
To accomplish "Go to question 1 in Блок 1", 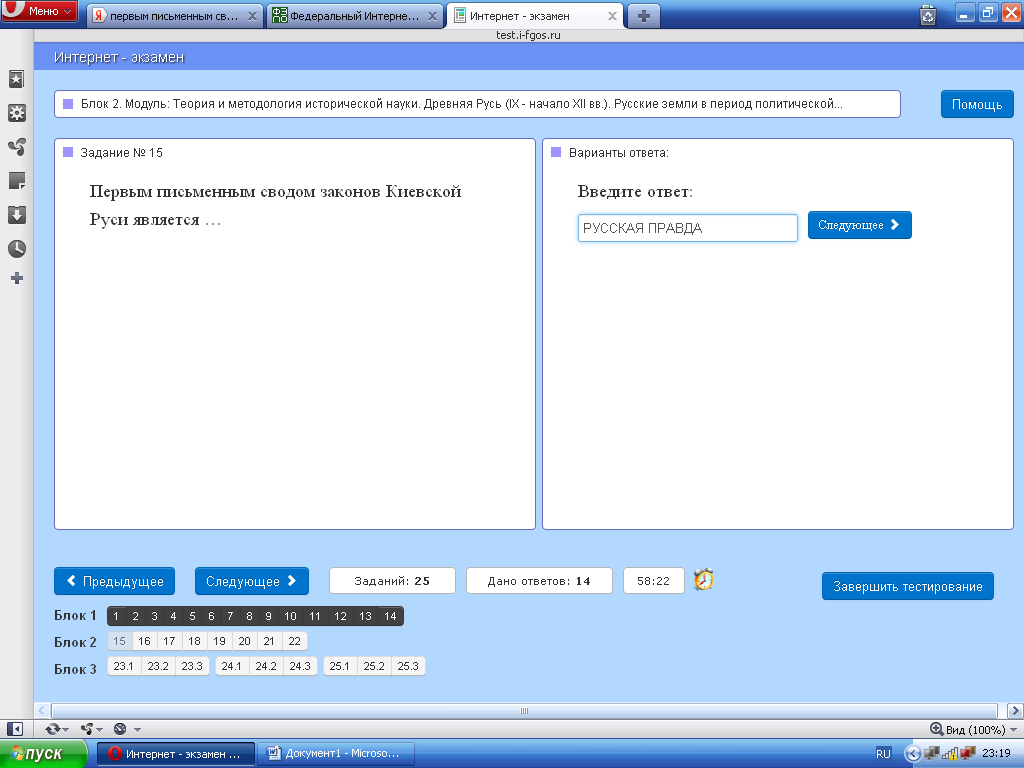I will point(116,616).
